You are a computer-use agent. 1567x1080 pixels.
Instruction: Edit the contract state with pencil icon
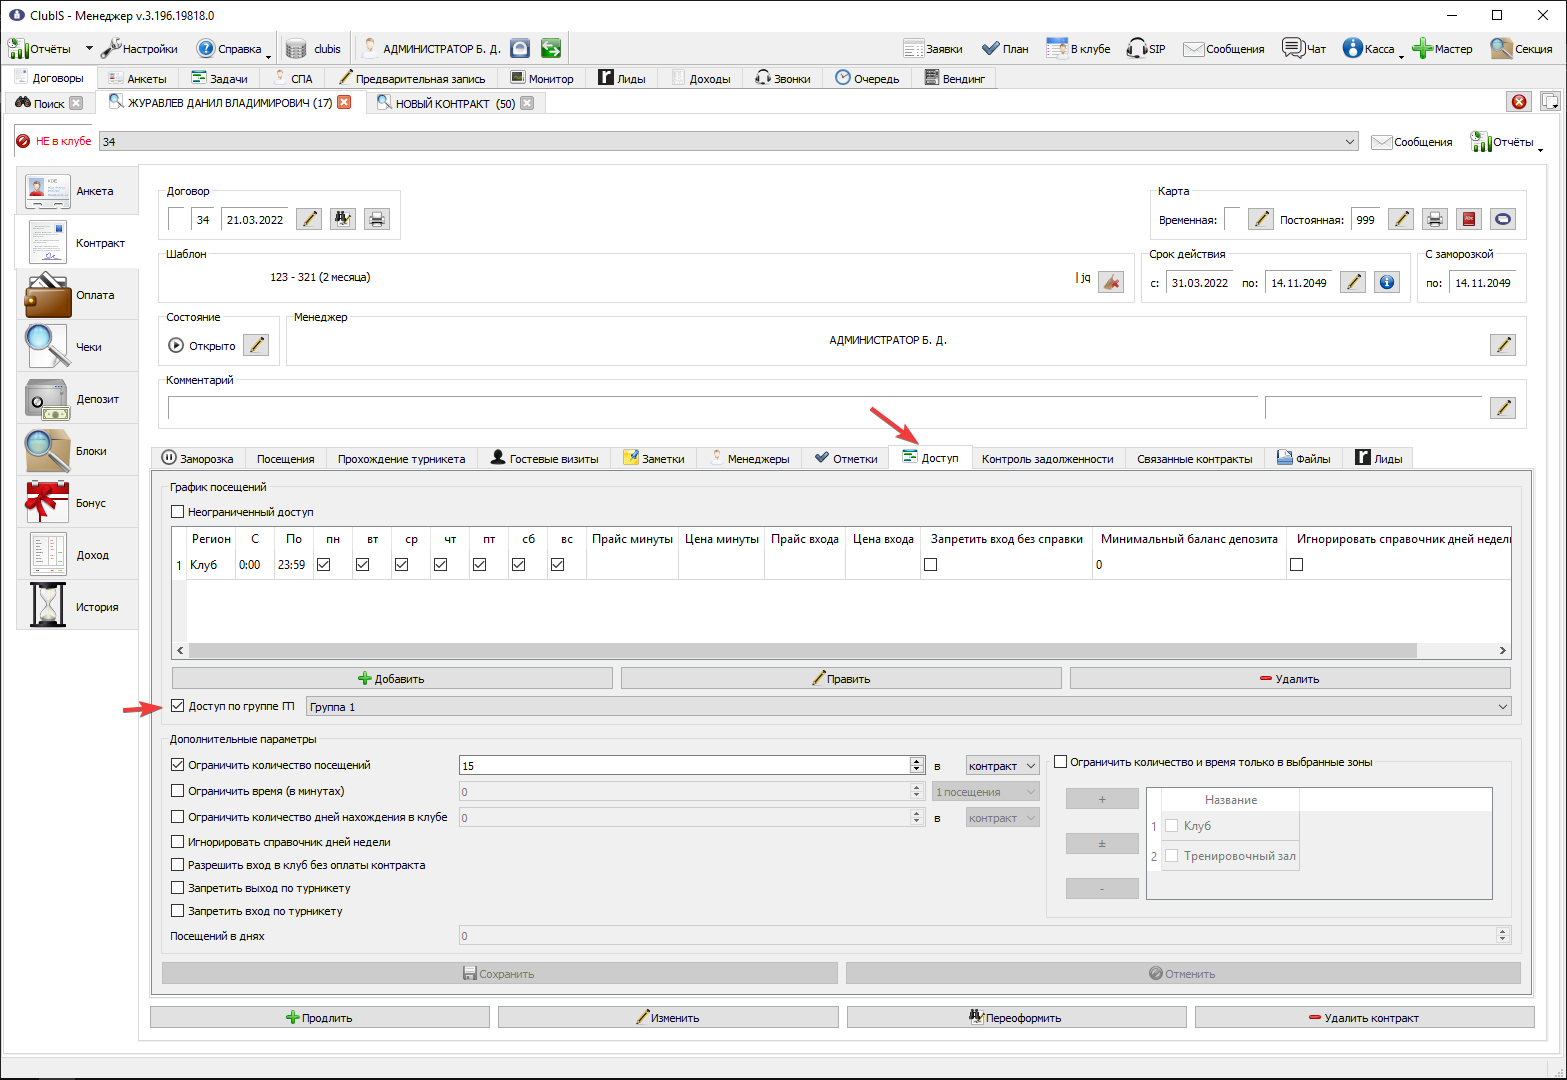coord(257,345)
